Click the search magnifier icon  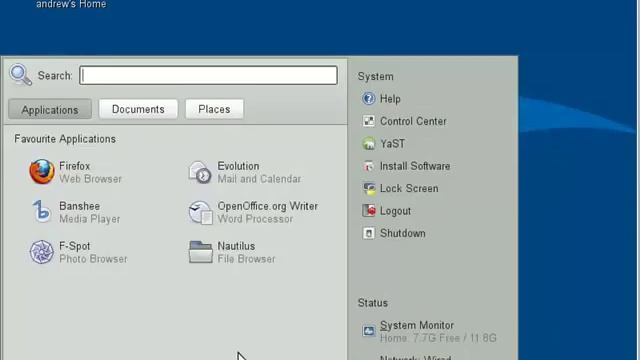(20, 75)
